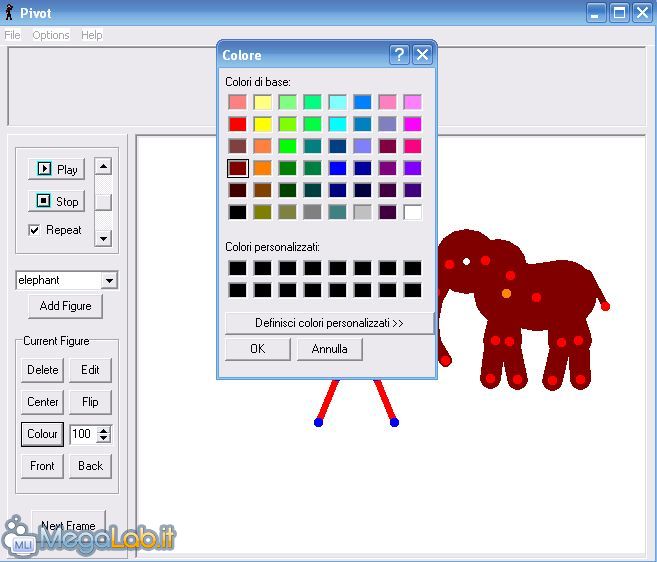Toggle the Repeat checkbox
The width and height of the screenshot is (657, 562).
pos(35,230)
